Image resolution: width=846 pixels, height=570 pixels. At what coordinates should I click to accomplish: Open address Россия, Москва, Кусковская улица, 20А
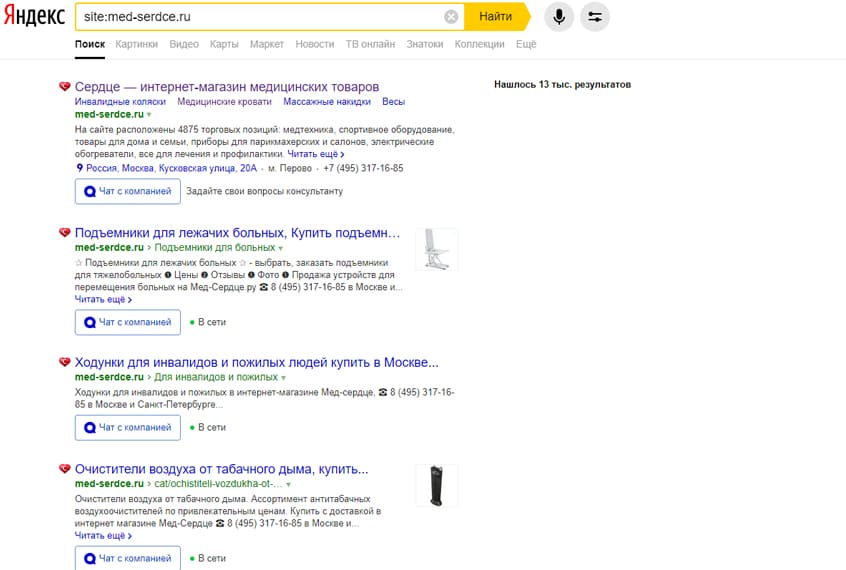click(171, 168)
